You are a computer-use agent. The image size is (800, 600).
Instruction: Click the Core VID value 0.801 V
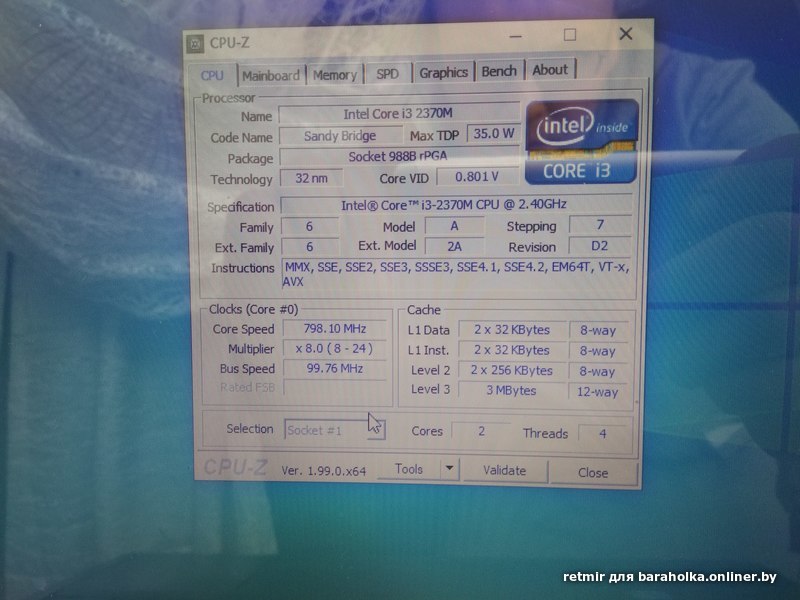(477, 177)
